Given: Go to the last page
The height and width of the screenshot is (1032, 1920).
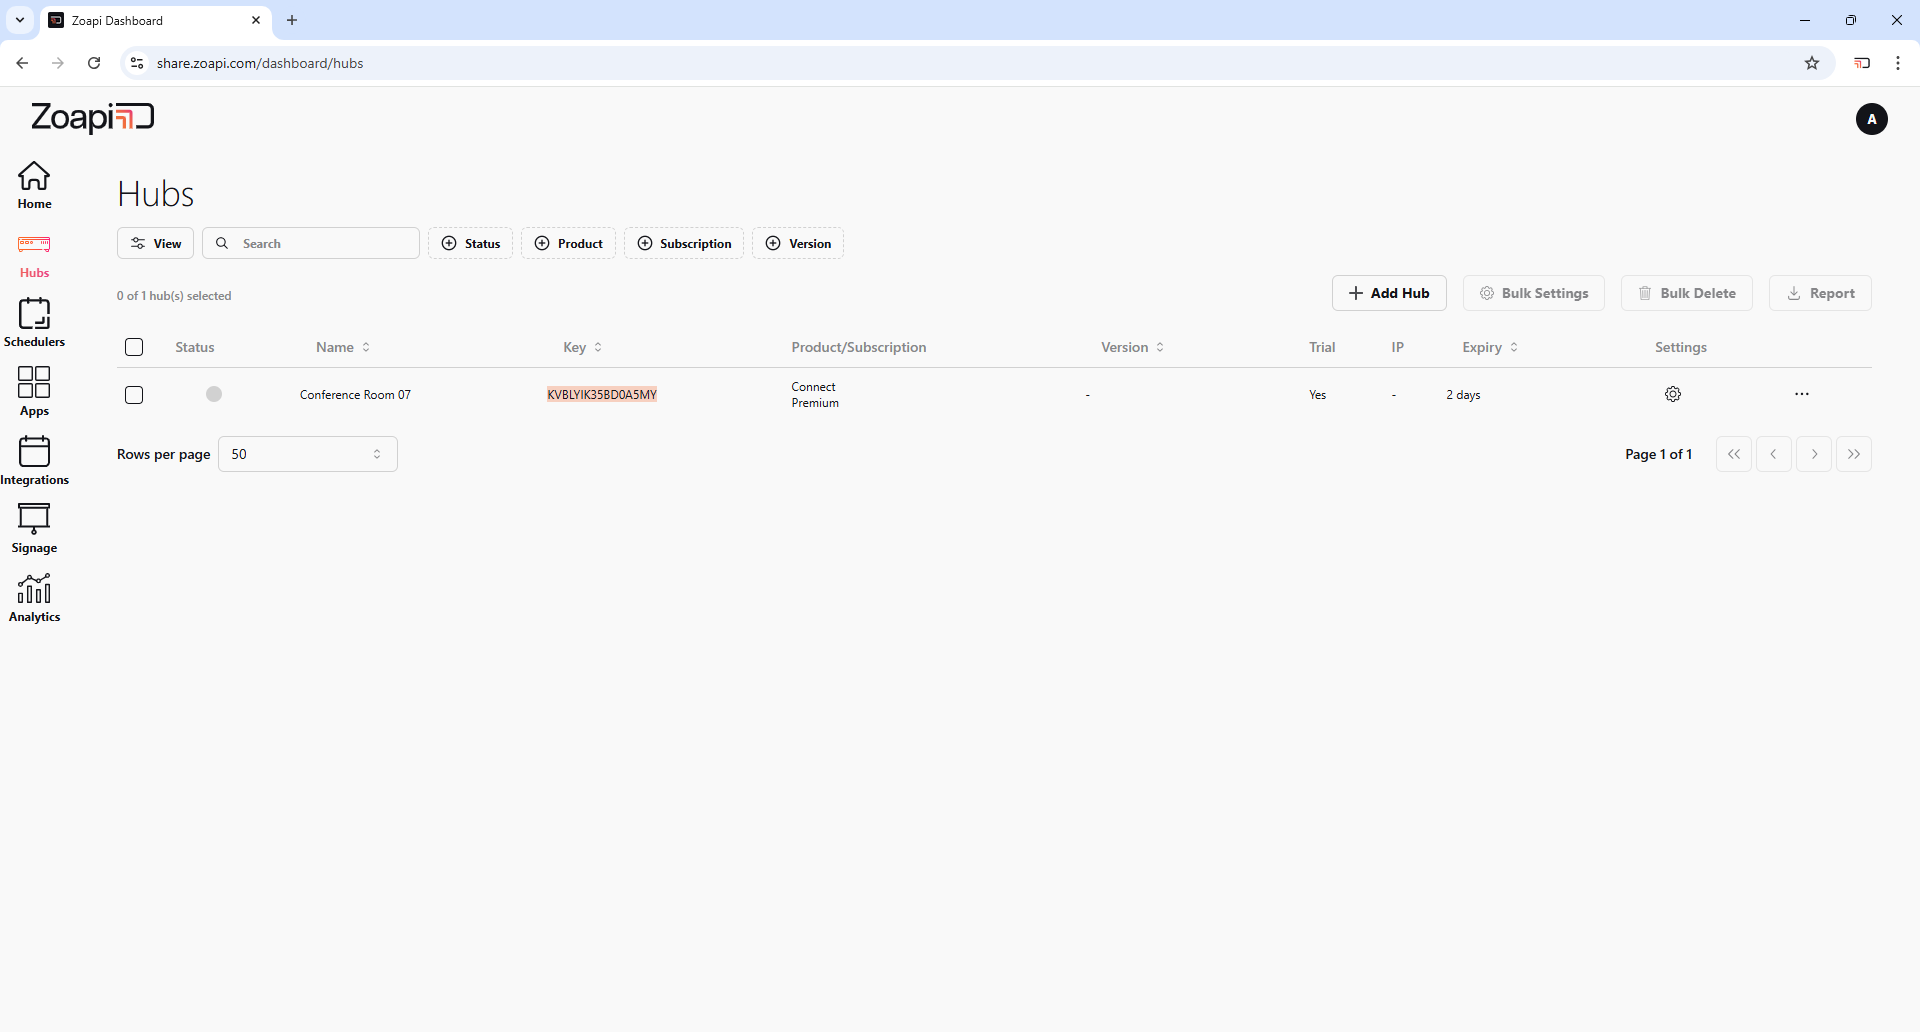Looking at the screenshot, I should click(x=1854, y=454).
